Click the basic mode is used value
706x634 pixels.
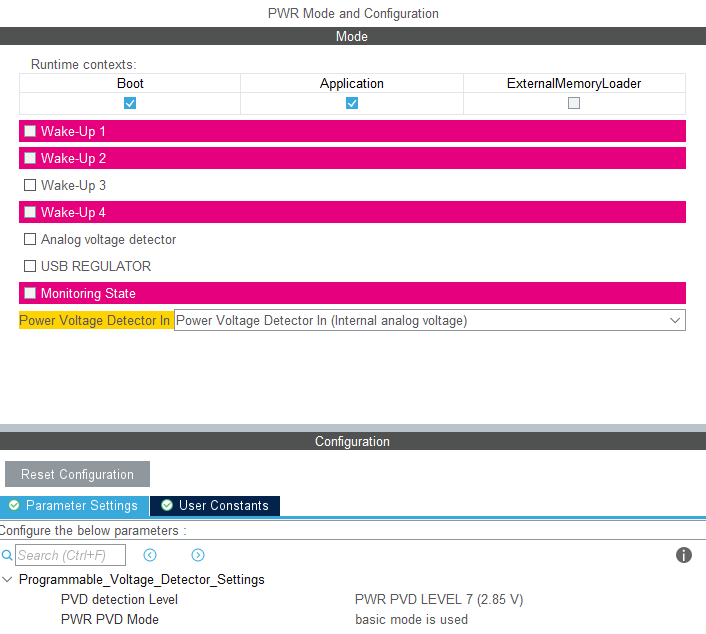(x=412, y=619)
